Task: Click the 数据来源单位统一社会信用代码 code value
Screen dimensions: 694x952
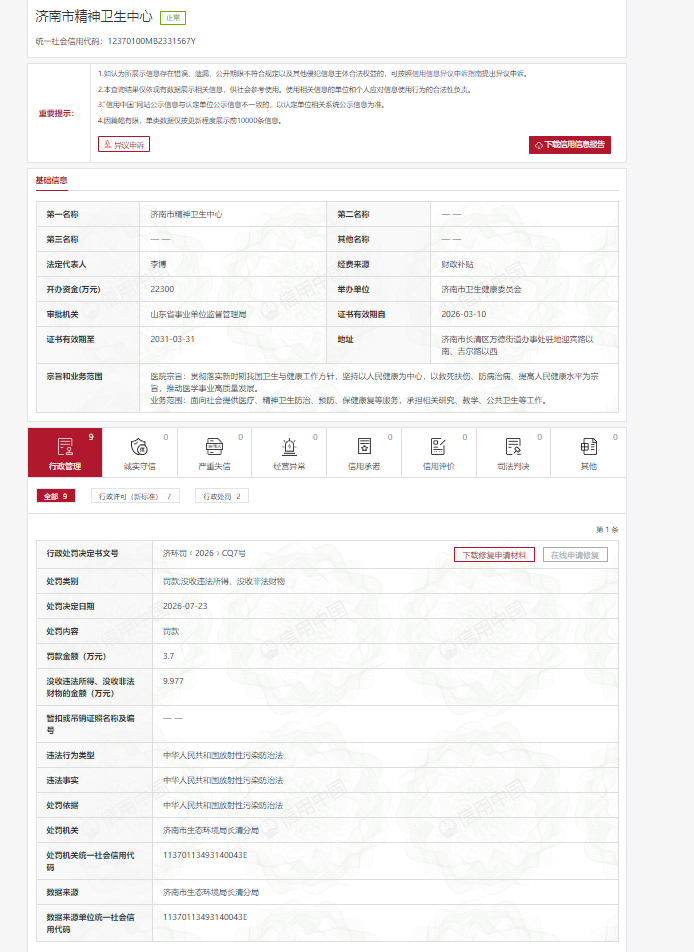Action: click(x=205, y=917)
